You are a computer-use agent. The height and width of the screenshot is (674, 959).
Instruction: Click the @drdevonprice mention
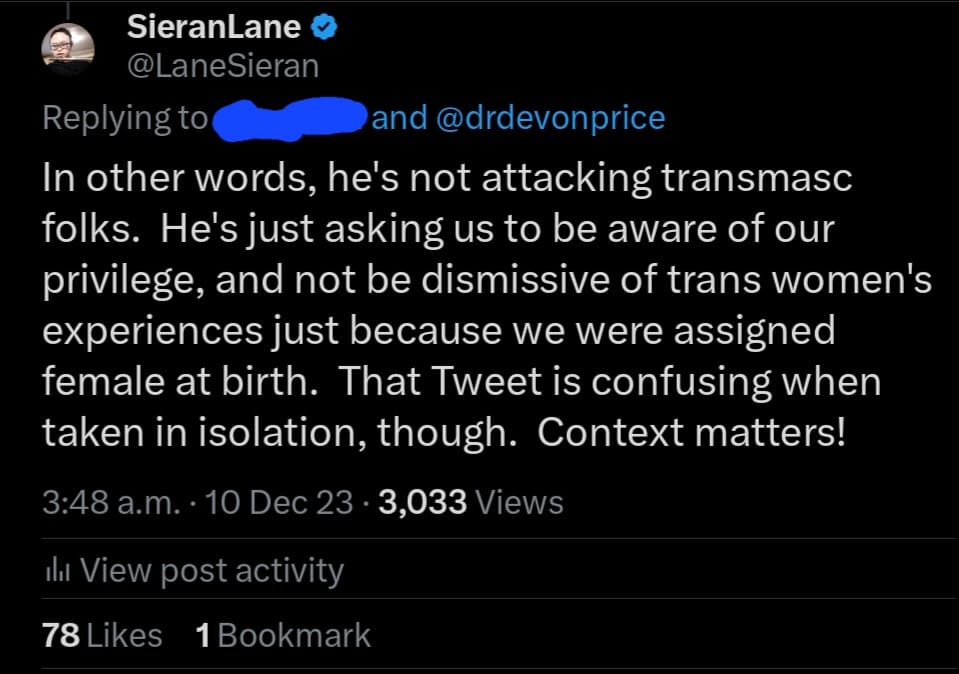coord(551,118)
